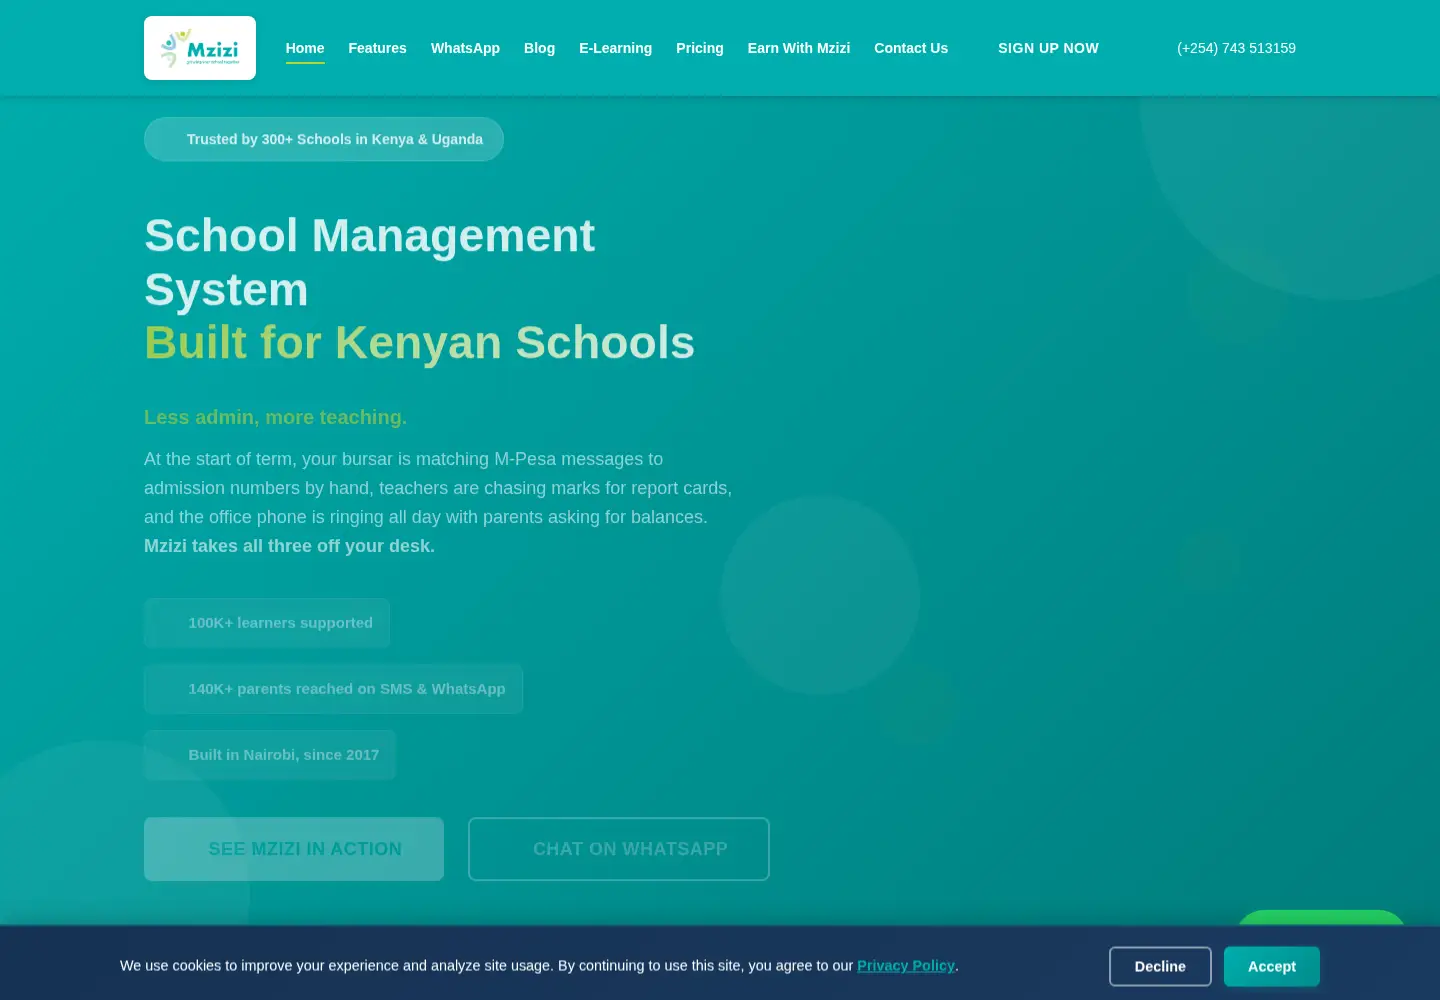Click Less admin, more teaching tagline
The image size is (1440, 1000).
pos(275,417)
